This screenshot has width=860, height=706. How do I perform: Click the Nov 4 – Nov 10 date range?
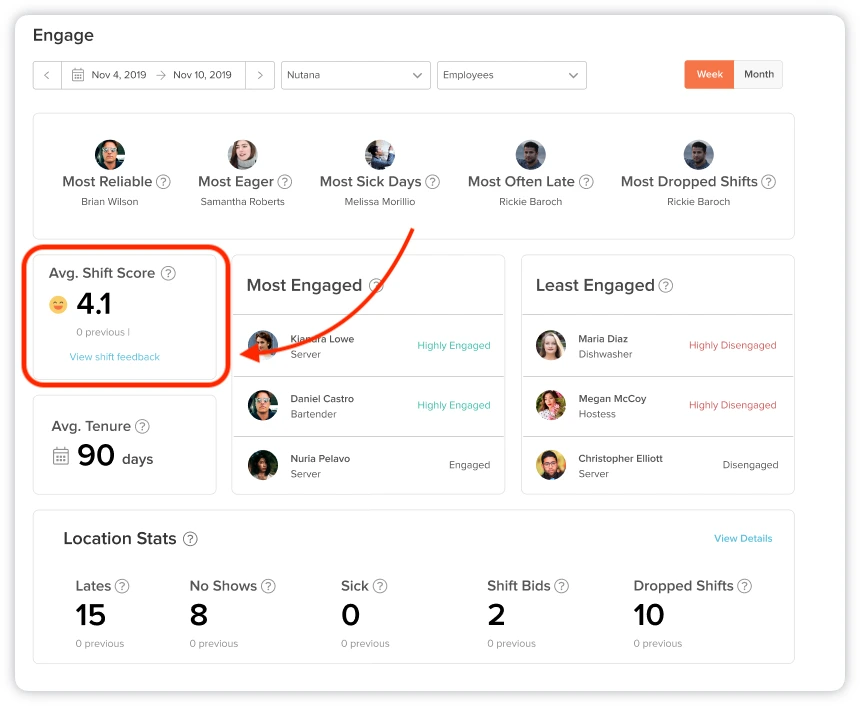(161, 75)
